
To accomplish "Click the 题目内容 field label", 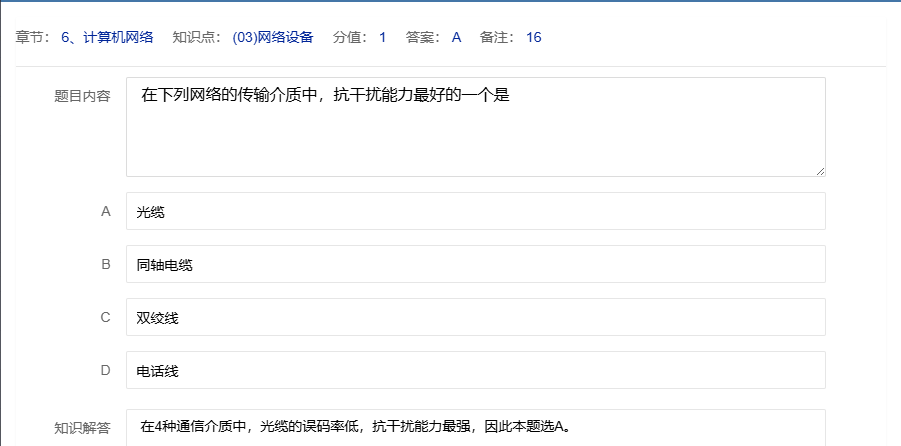I will click(x=82, y=97).
